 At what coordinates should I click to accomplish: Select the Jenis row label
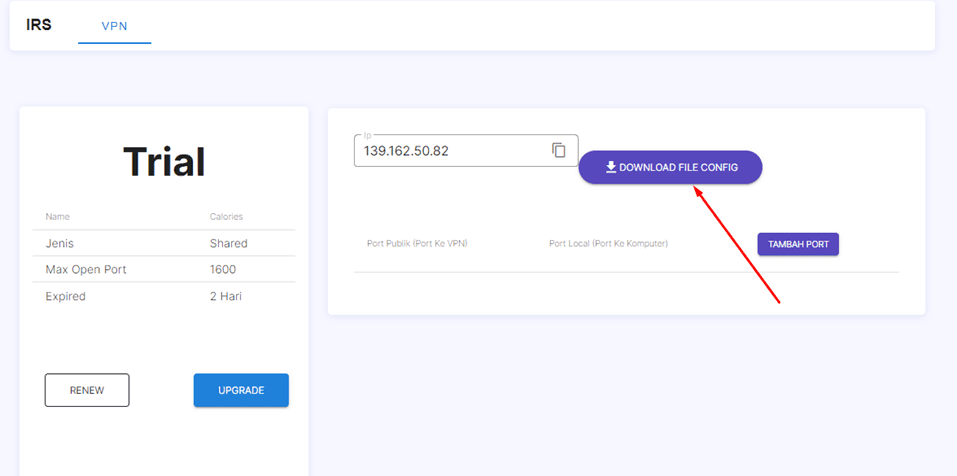click(60, 243)
